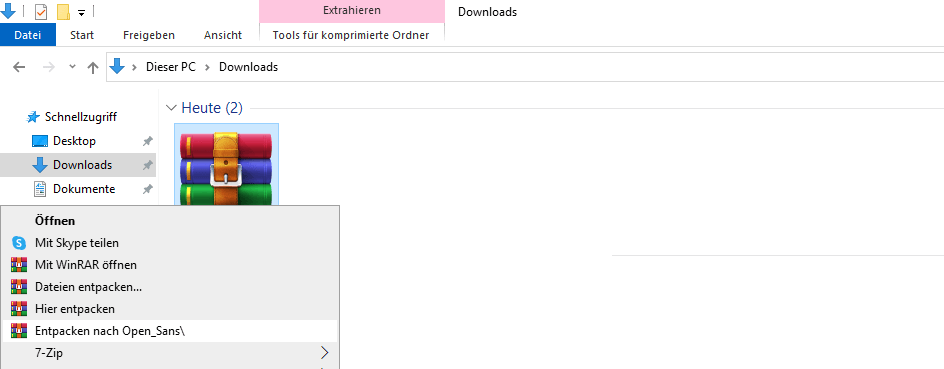Click the blue download arrow title bar icon
The width and height of the screenshot is (944, 369).
point(8,10)
